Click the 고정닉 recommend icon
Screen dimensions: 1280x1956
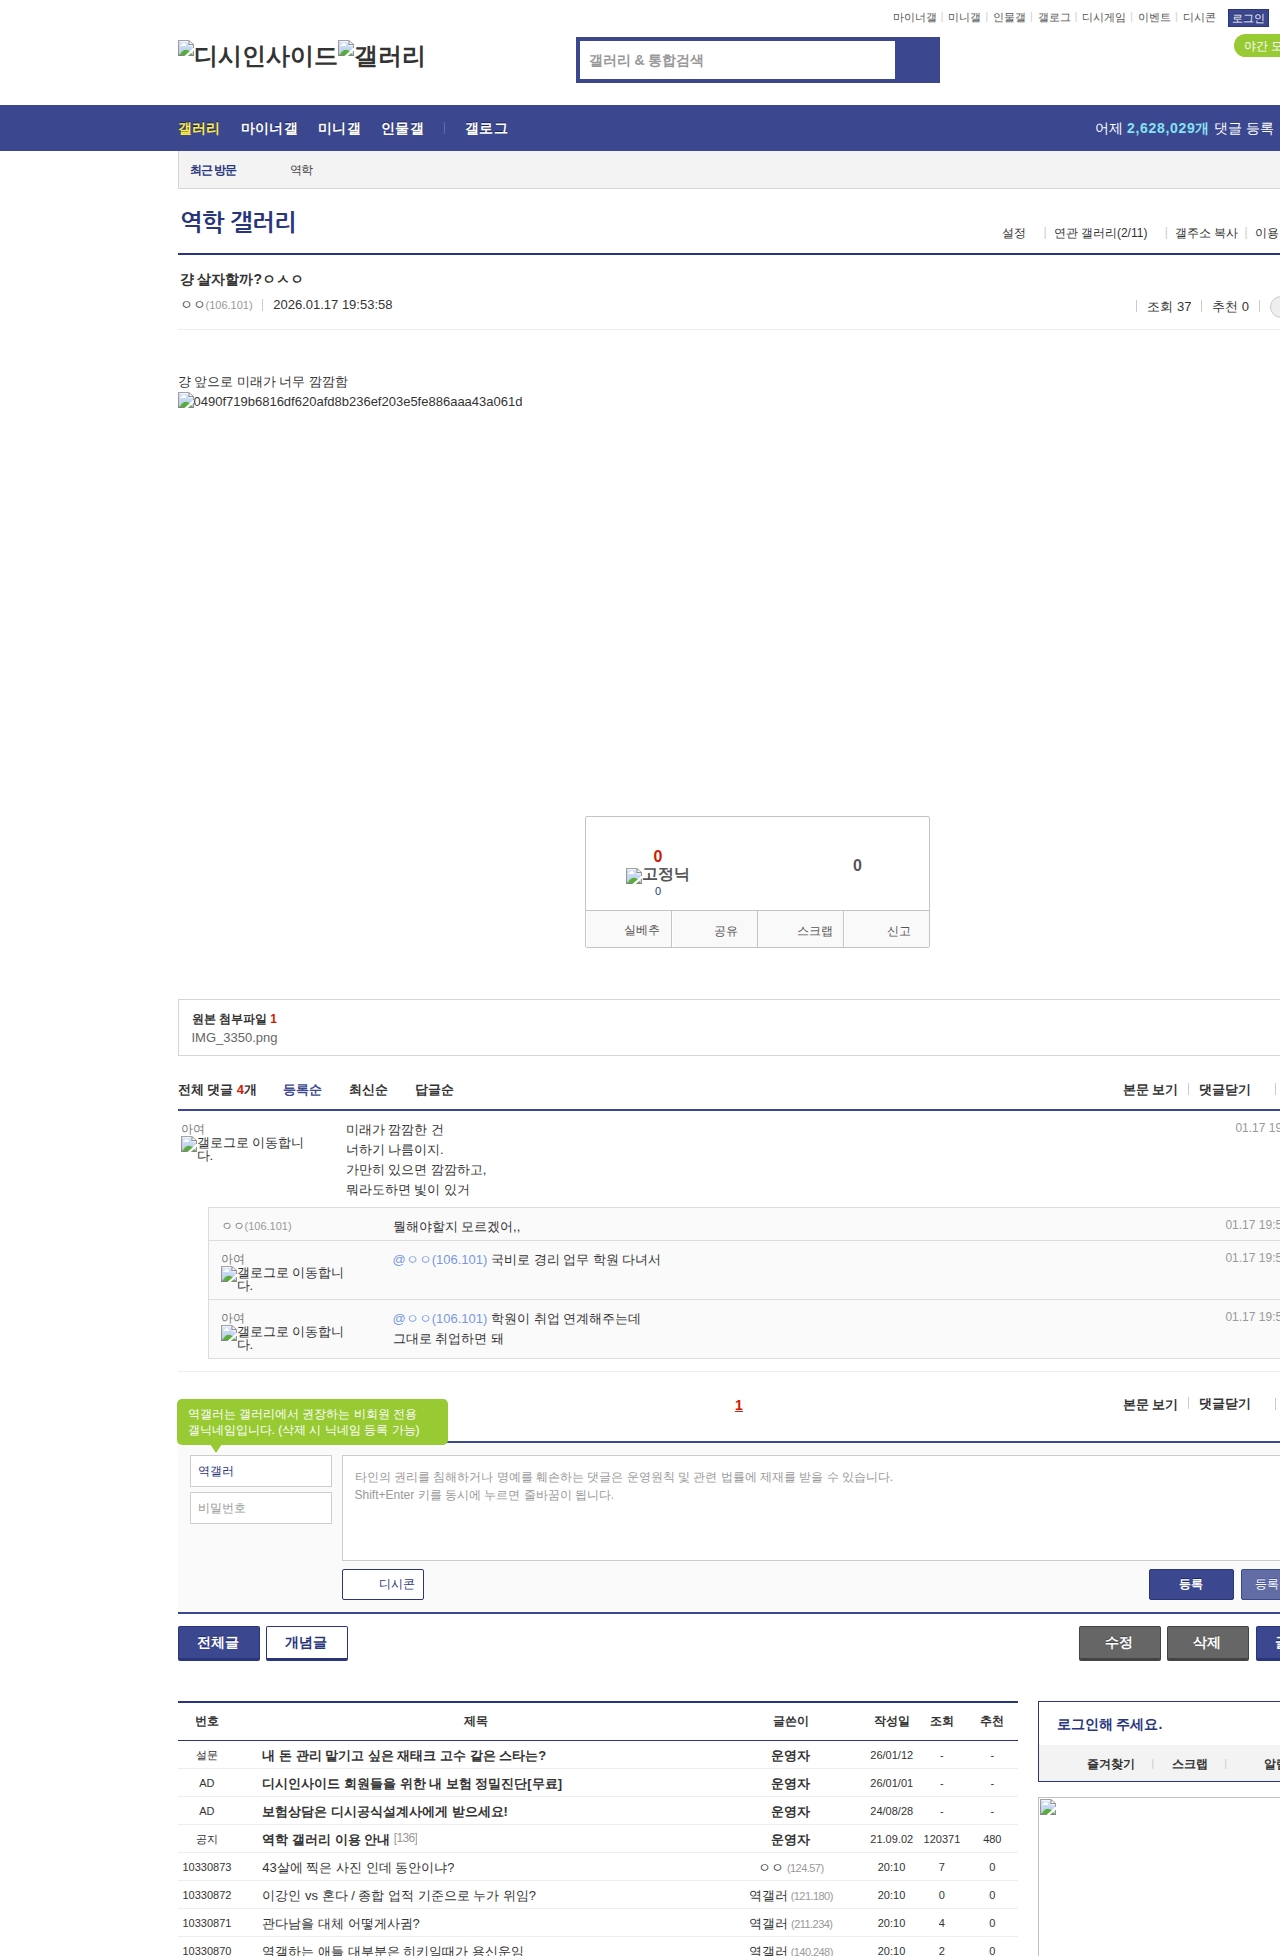click(657, 875)
